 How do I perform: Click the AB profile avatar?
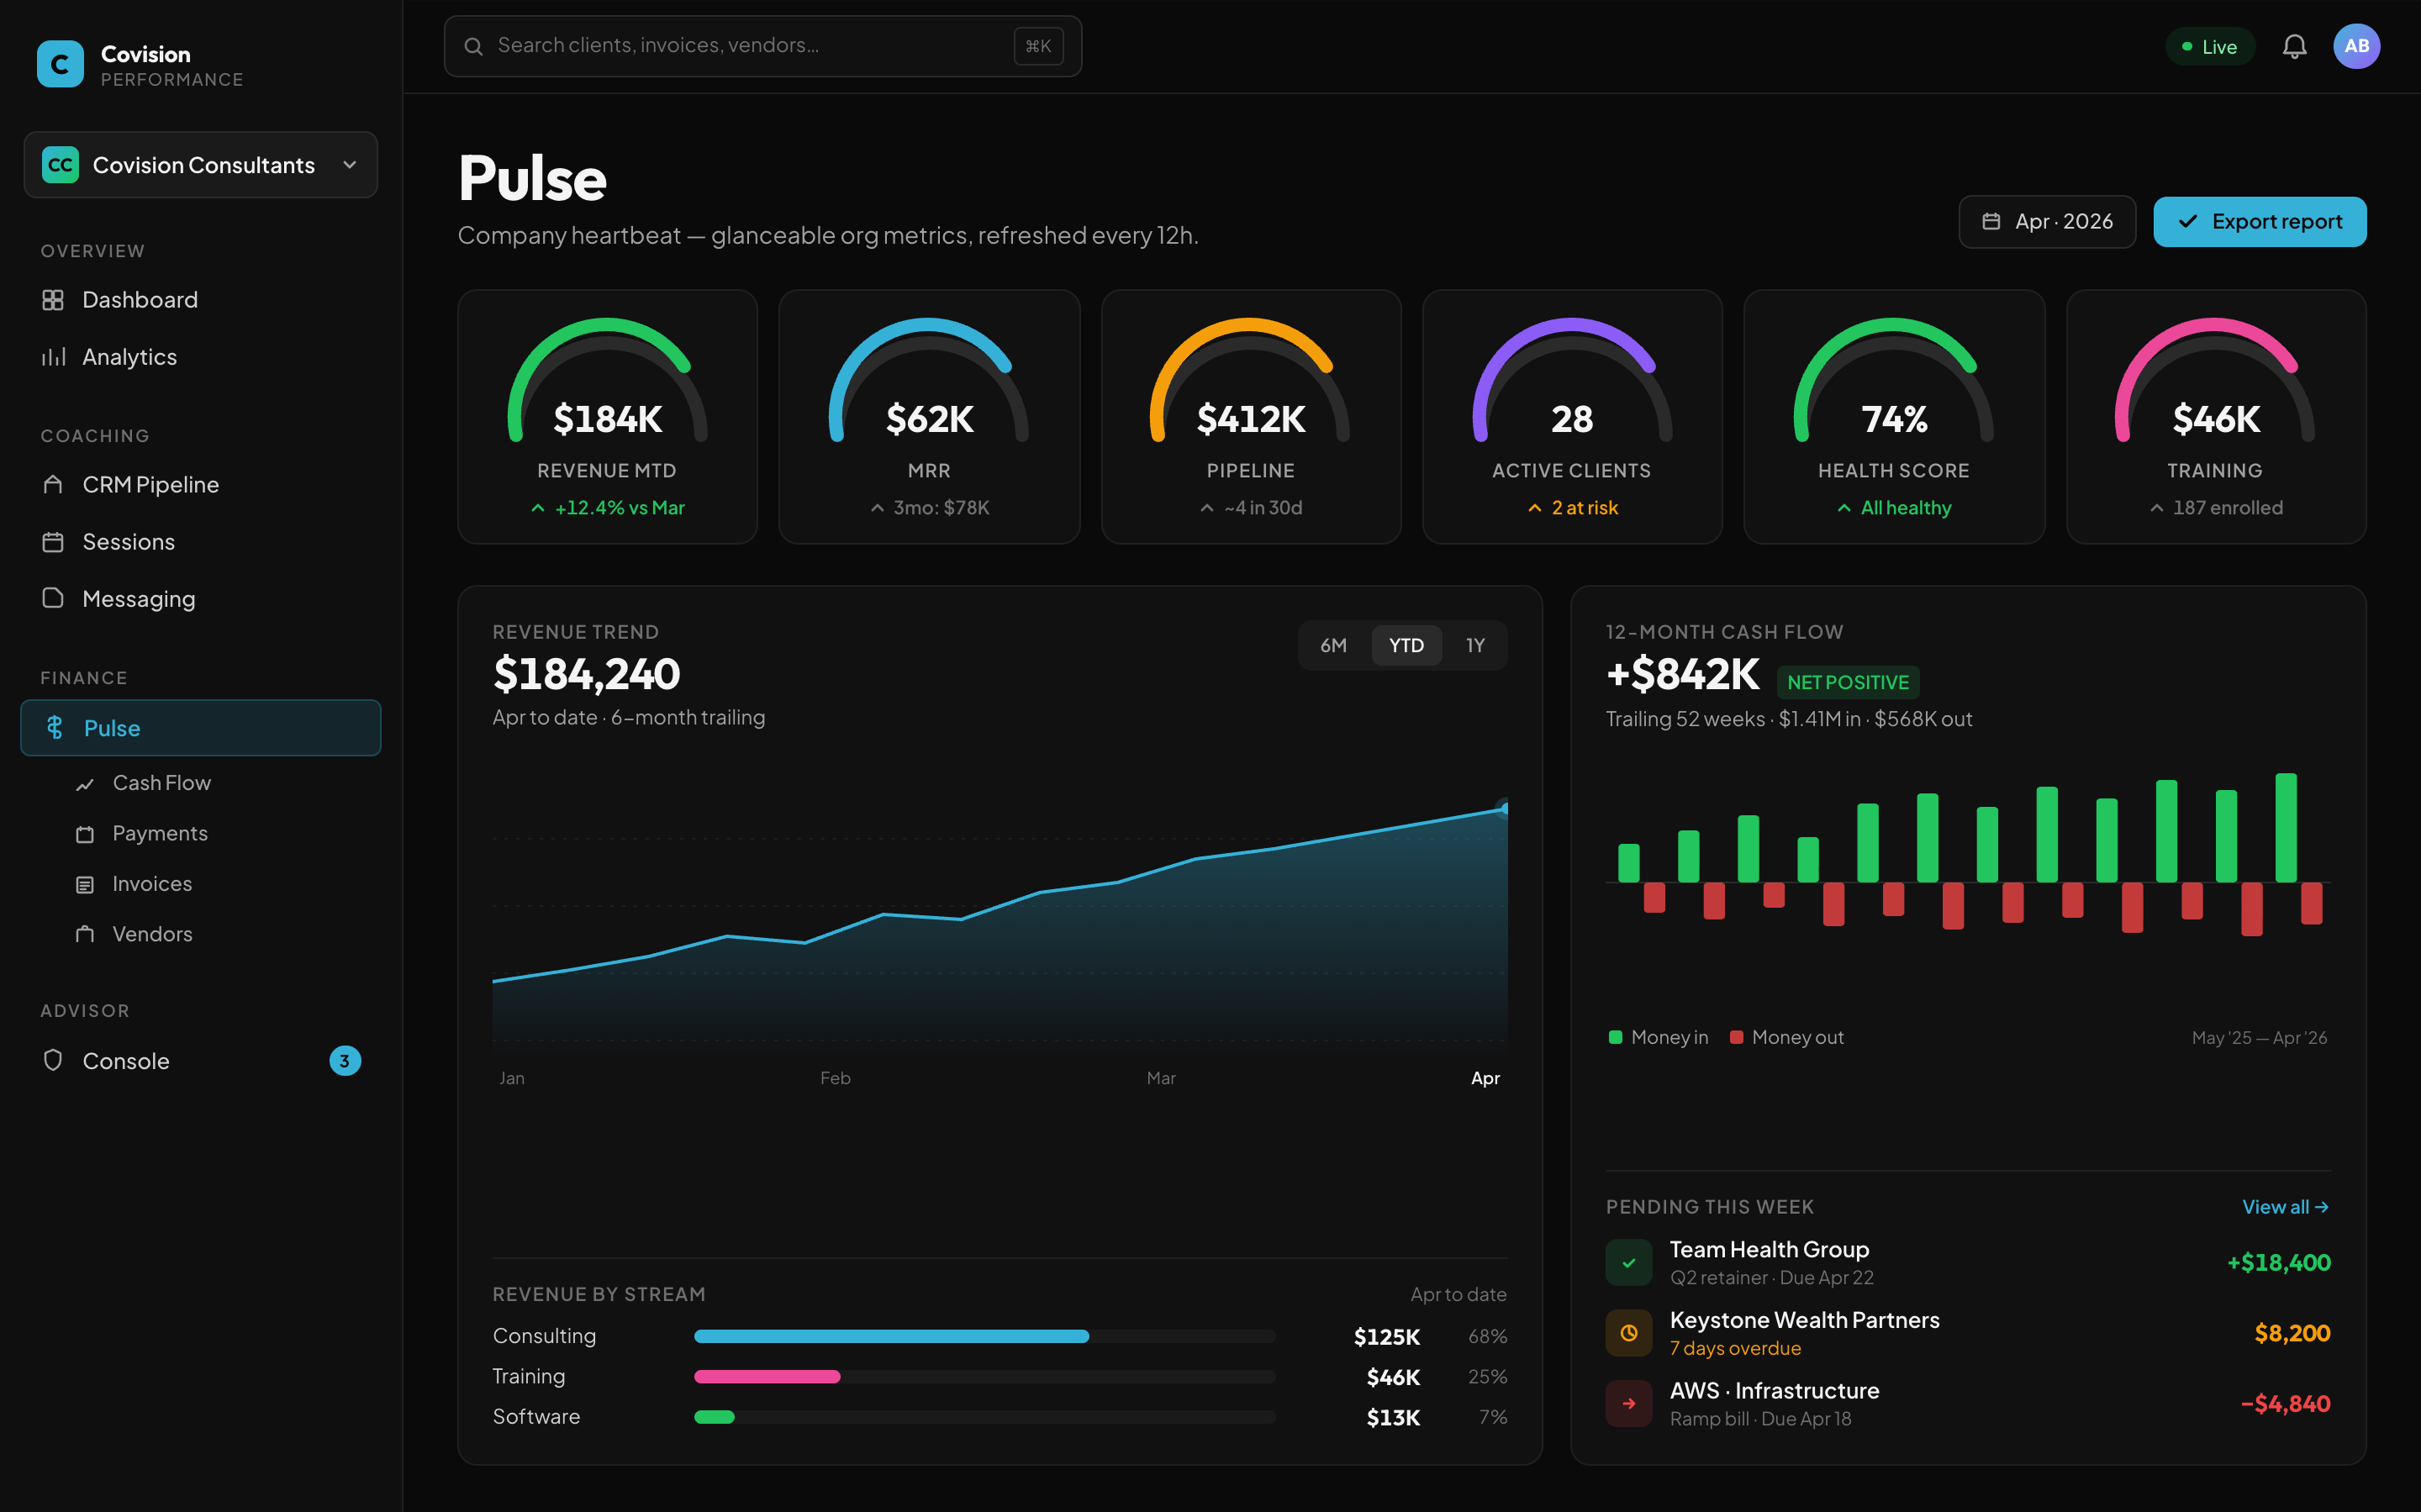pyautogui.click(x=2357, y=45)
